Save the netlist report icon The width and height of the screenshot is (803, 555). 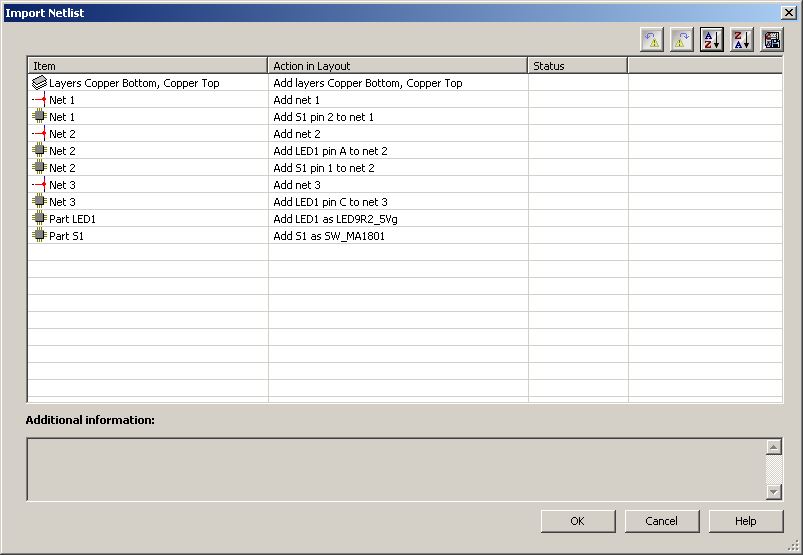[772, 39]
